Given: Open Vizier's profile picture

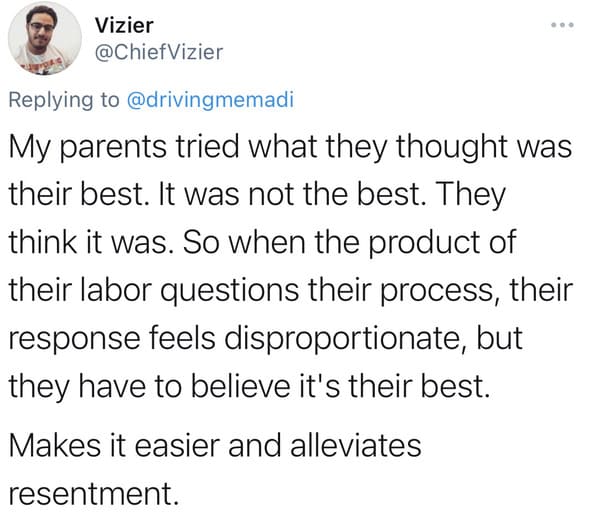Looking at the screenshot, I should tap(45, 38).
